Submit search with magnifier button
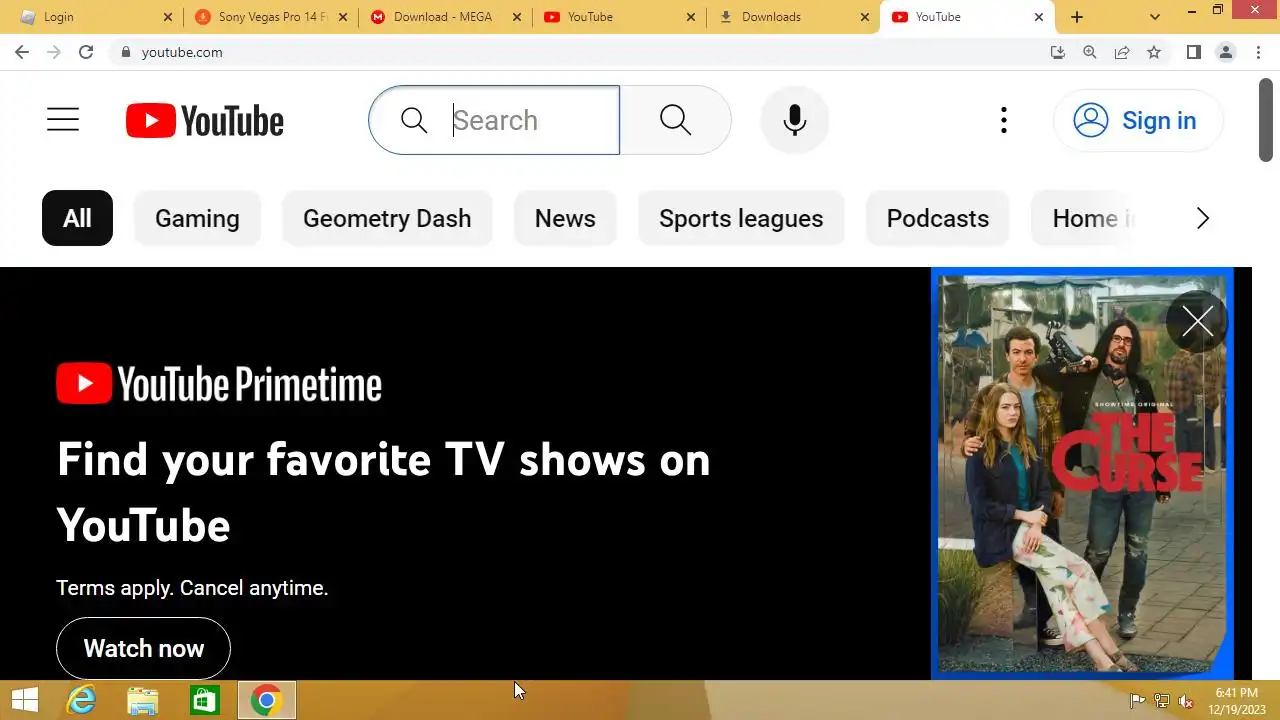This screenshot has height=720, width=1280. pyautogui.click(x=676, y=120)
